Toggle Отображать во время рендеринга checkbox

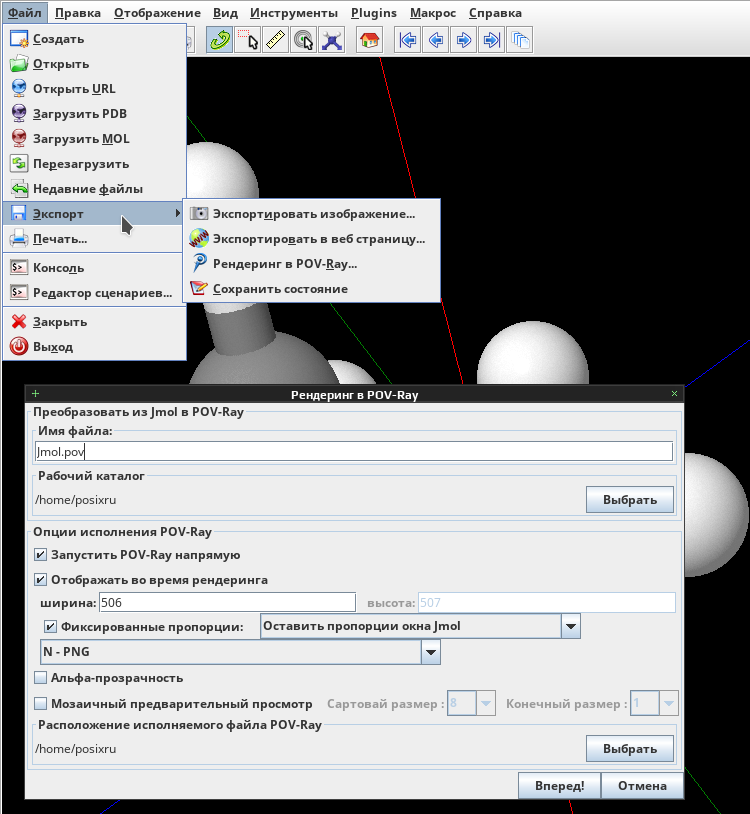(40, 579)
